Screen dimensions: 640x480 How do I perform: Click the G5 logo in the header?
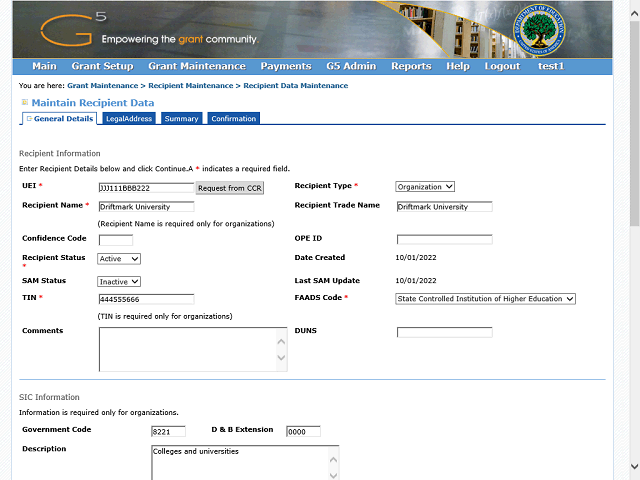pos(73,29)
